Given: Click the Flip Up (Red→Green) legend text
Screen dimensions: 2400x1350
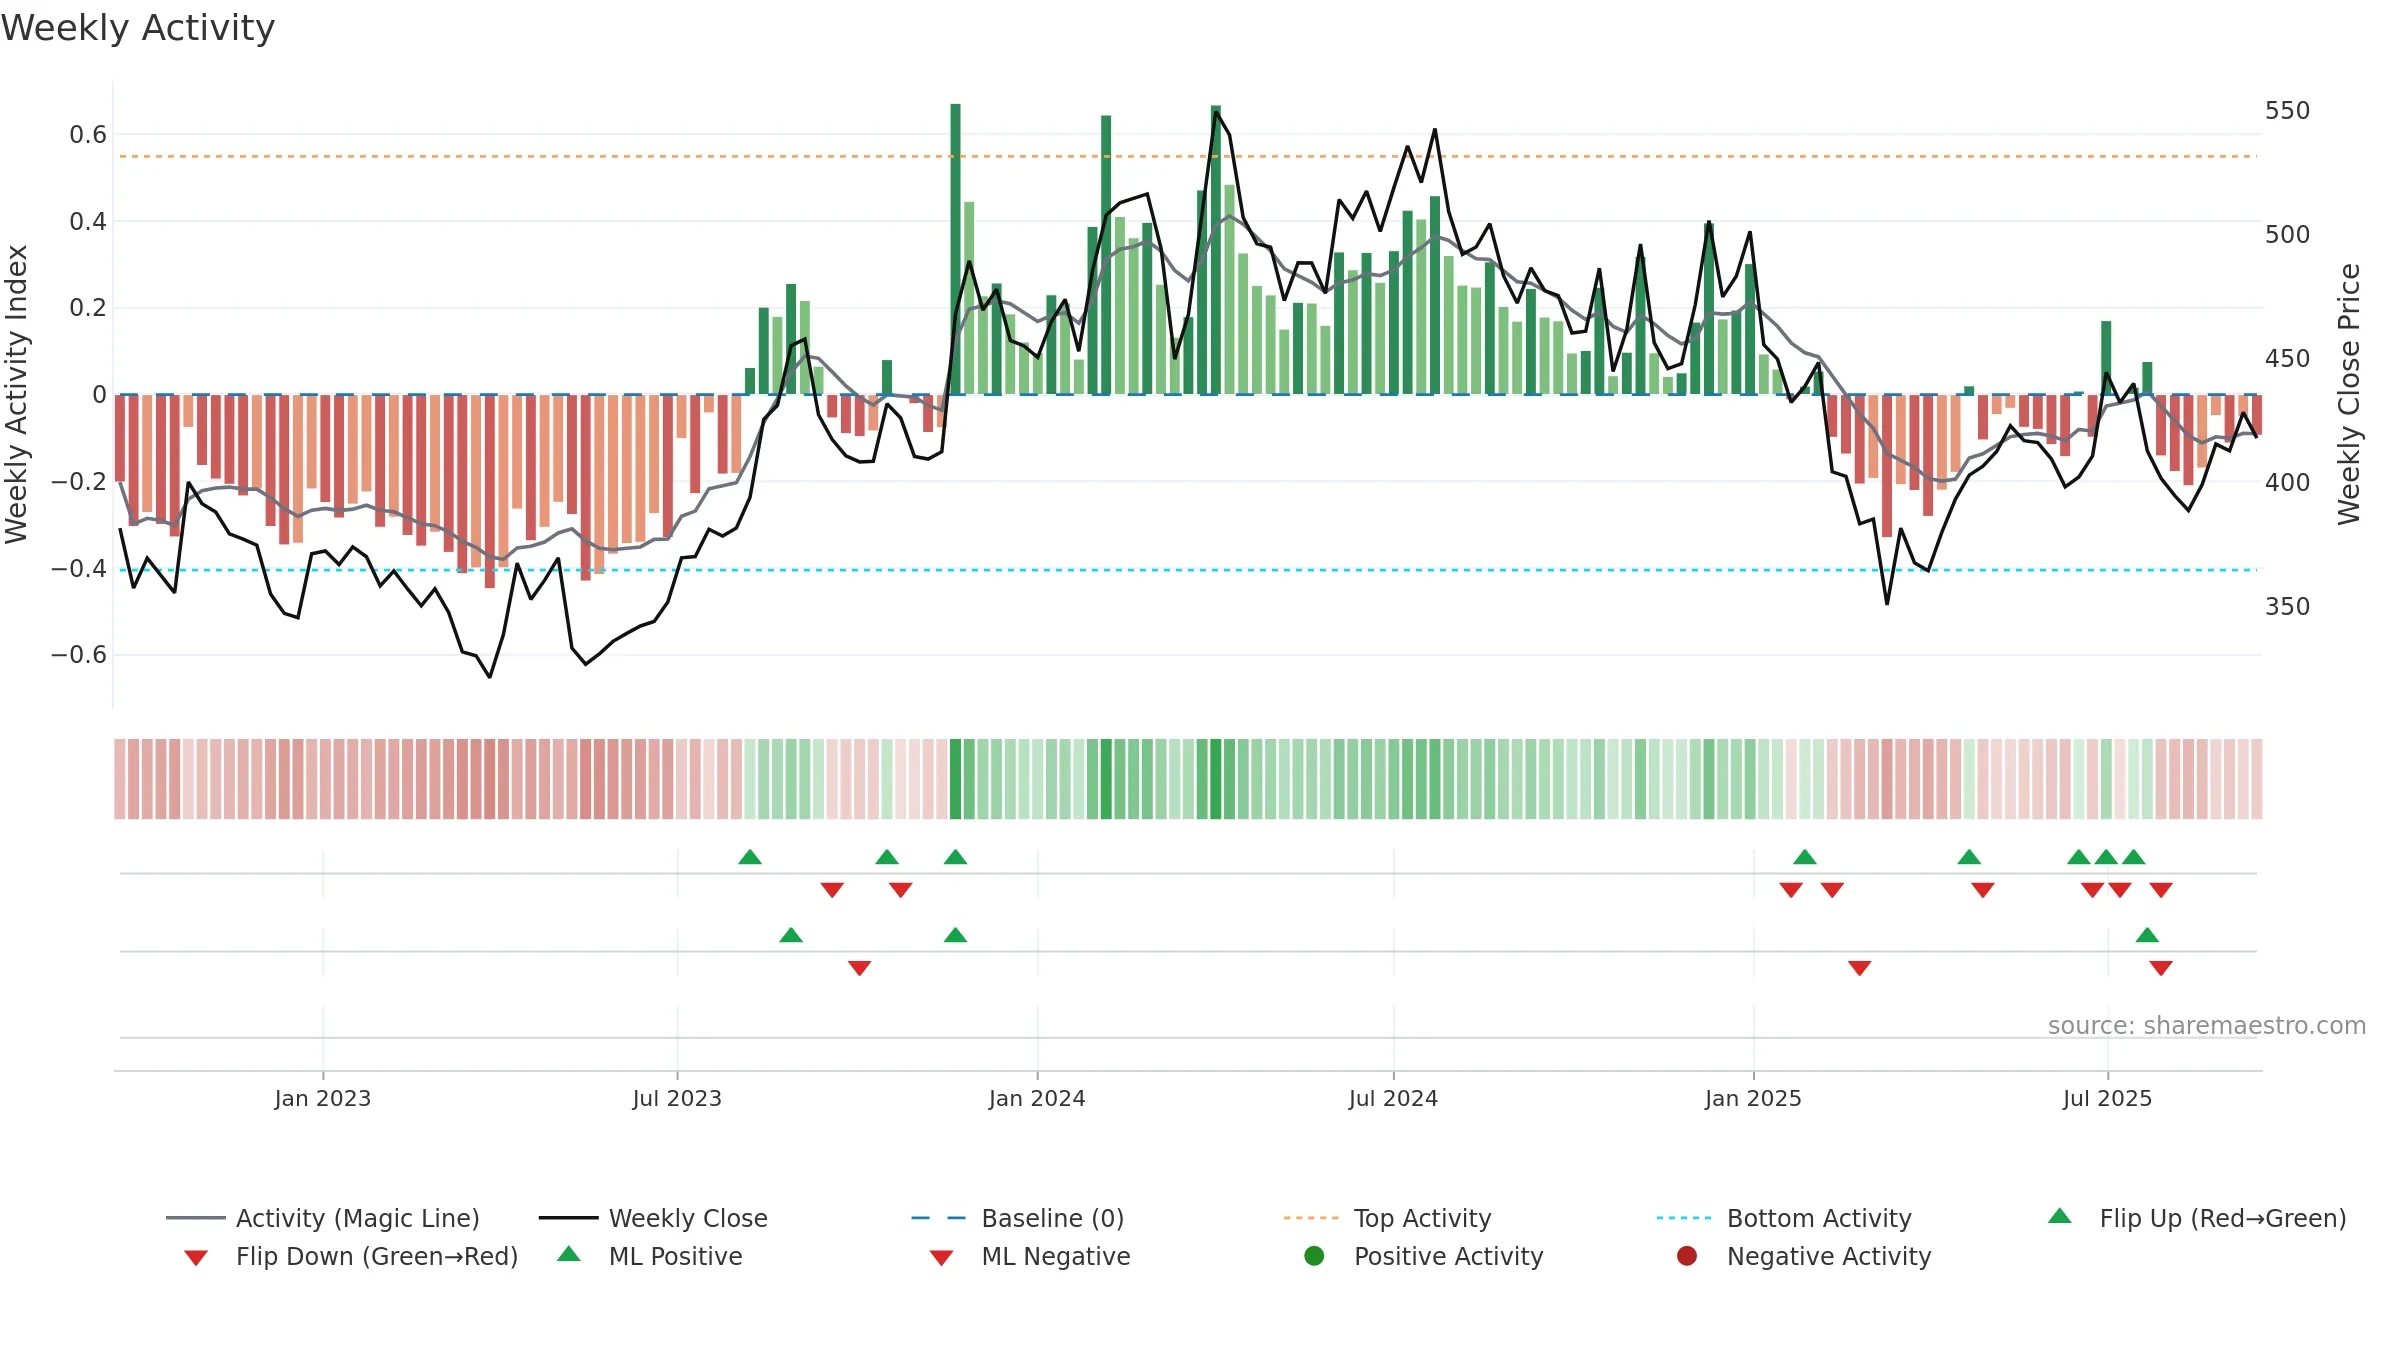Looking at the screenshot, I should tap(2222, 1218).
